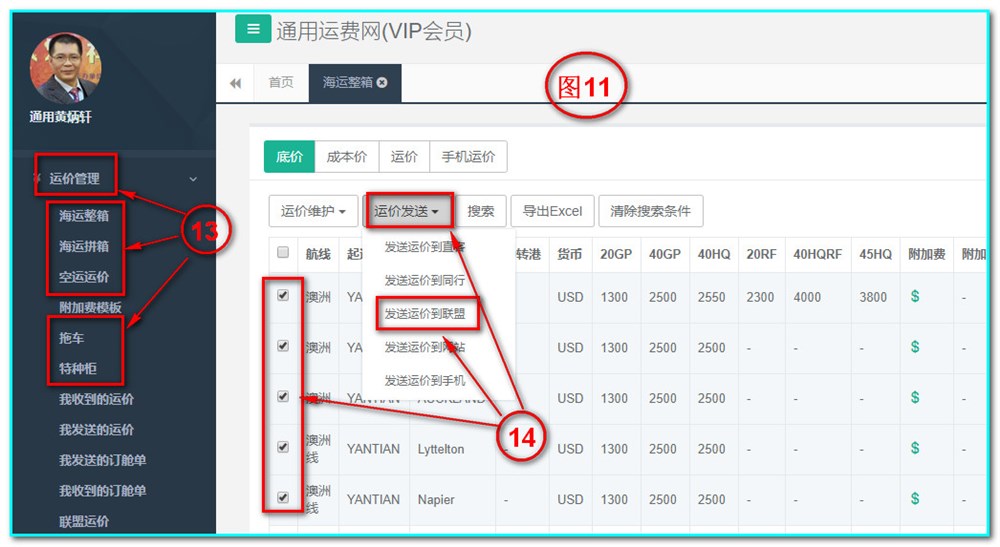Click the 40HQ column header
This screenshot has height=547, width=1000.
(x=714, y=254)
